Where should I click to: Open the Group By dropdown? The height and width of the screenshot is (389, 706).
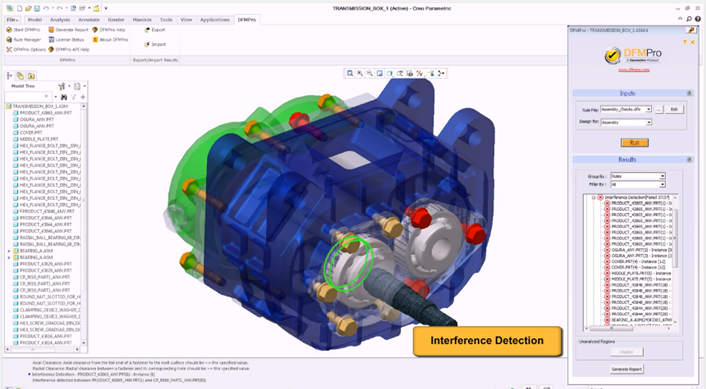click(x=637, y=176)
